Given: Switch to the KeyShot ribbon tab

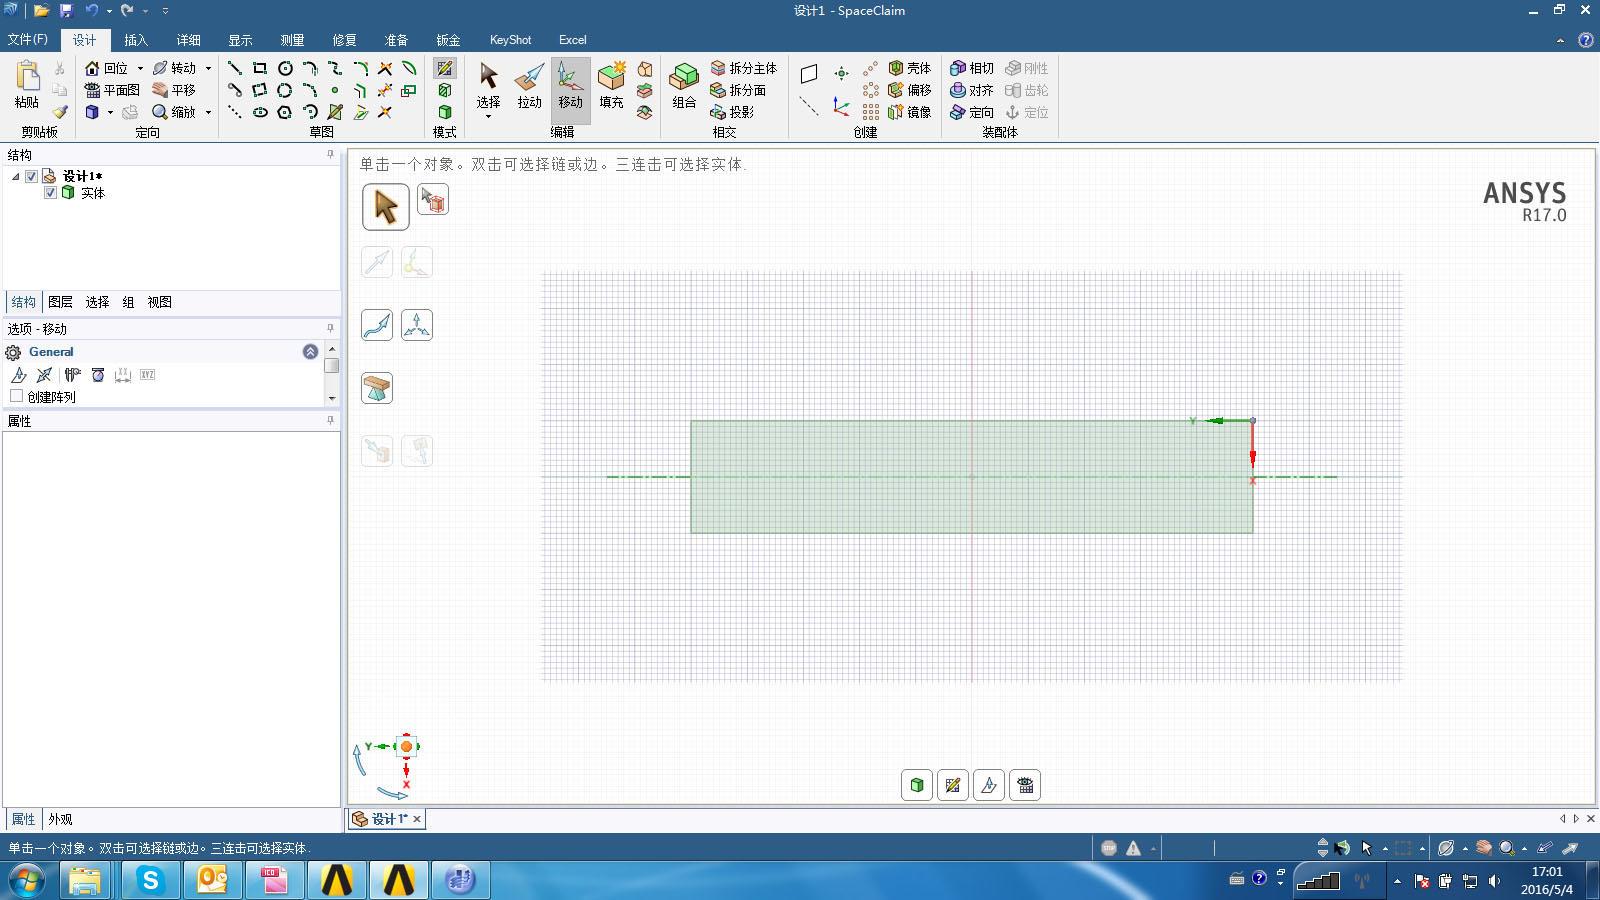Looking at the screenshot, I should point(510,40).
